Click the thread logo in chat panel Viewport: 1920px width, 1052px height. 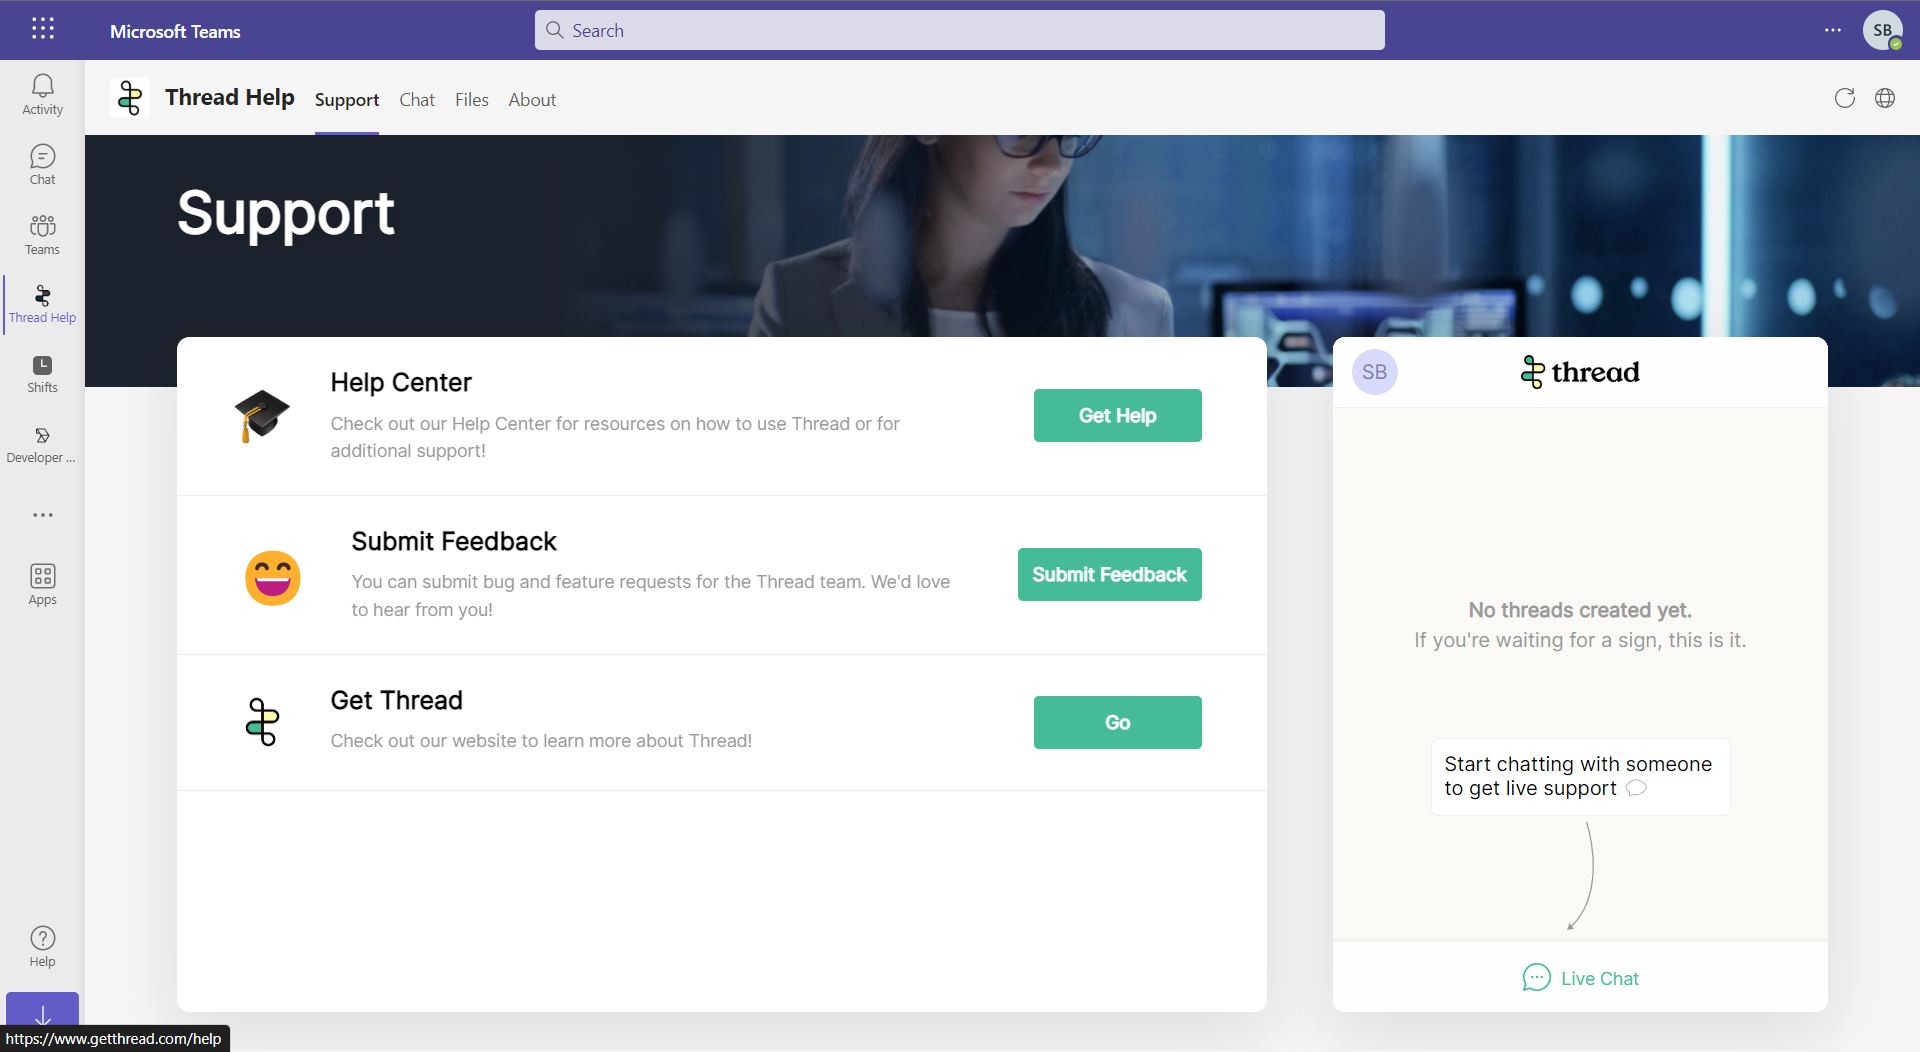tap(1580, 372)
